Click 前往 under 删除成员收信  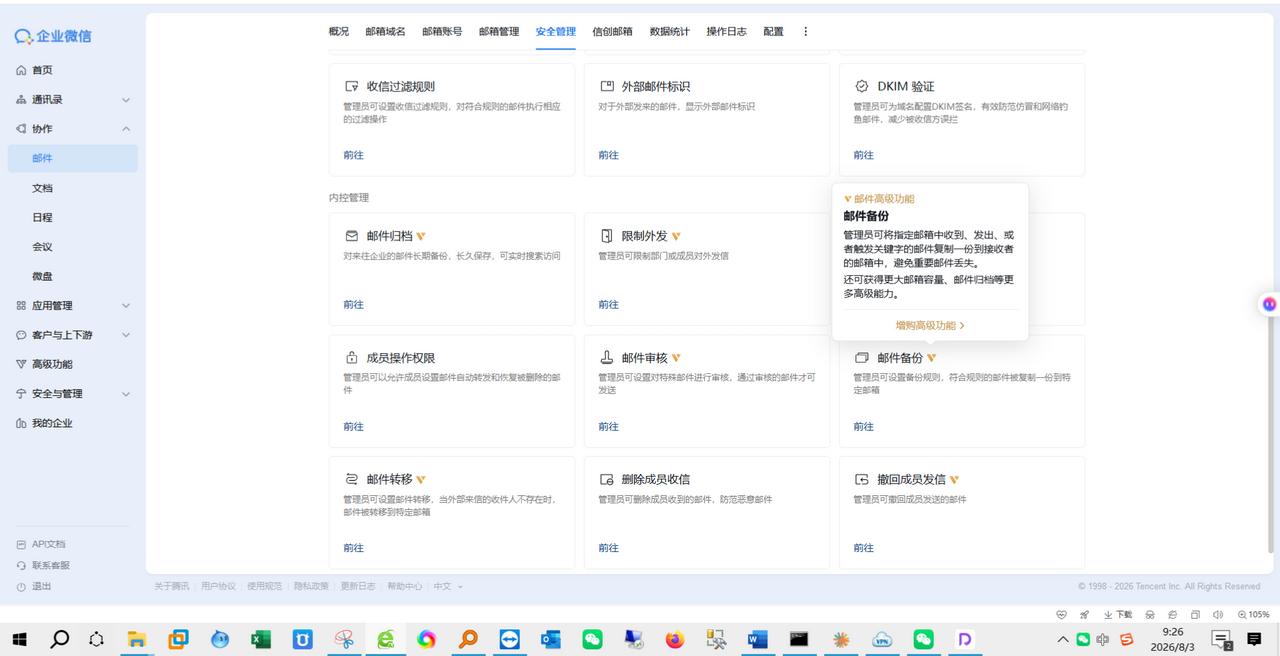(x=608, y=548)
